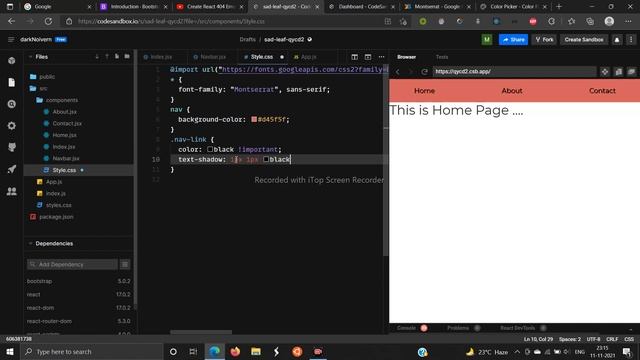Switch to Color Picker browser tab
640x360 pixels.
[x=513, y=7]
